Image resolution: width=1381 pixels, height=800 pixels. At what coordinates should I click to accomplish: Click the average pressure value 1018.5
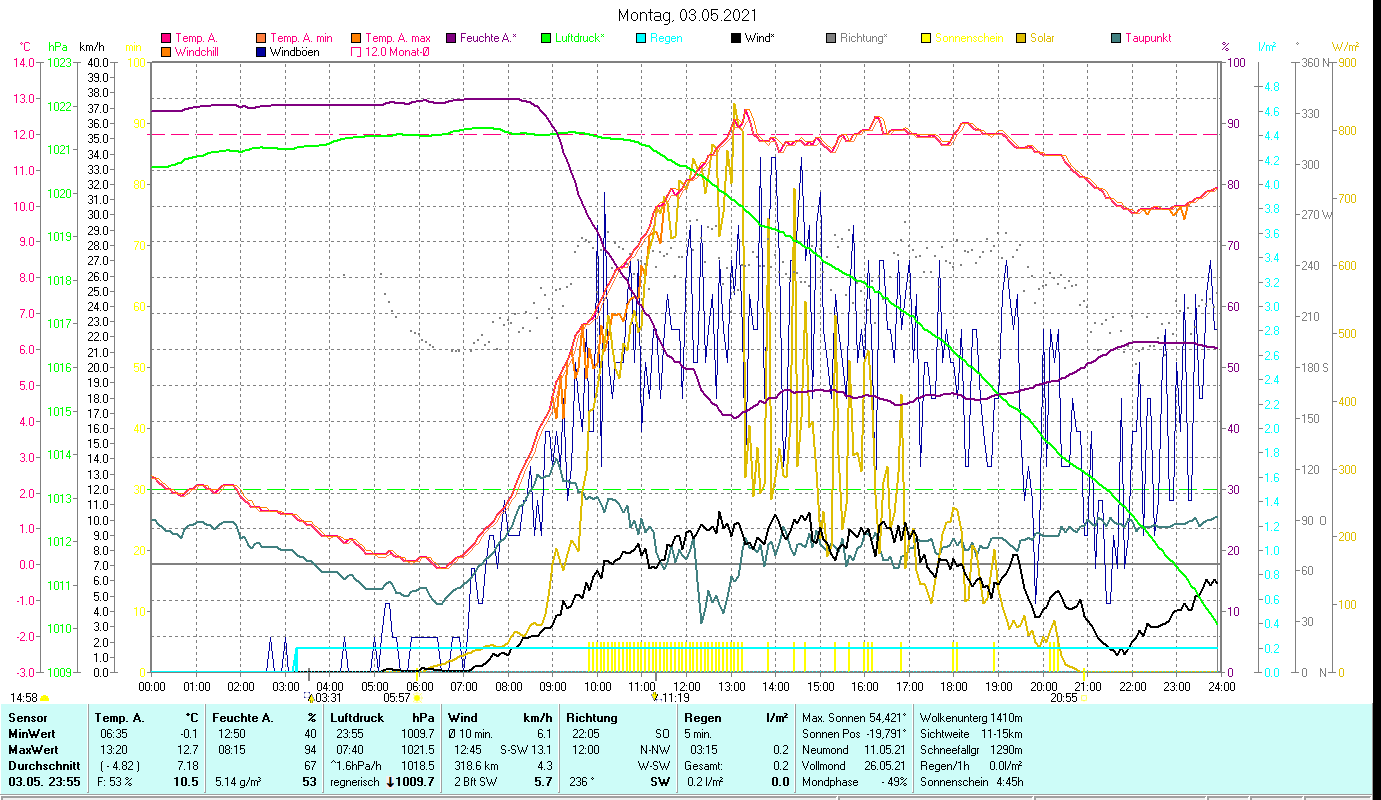(418, 766)
